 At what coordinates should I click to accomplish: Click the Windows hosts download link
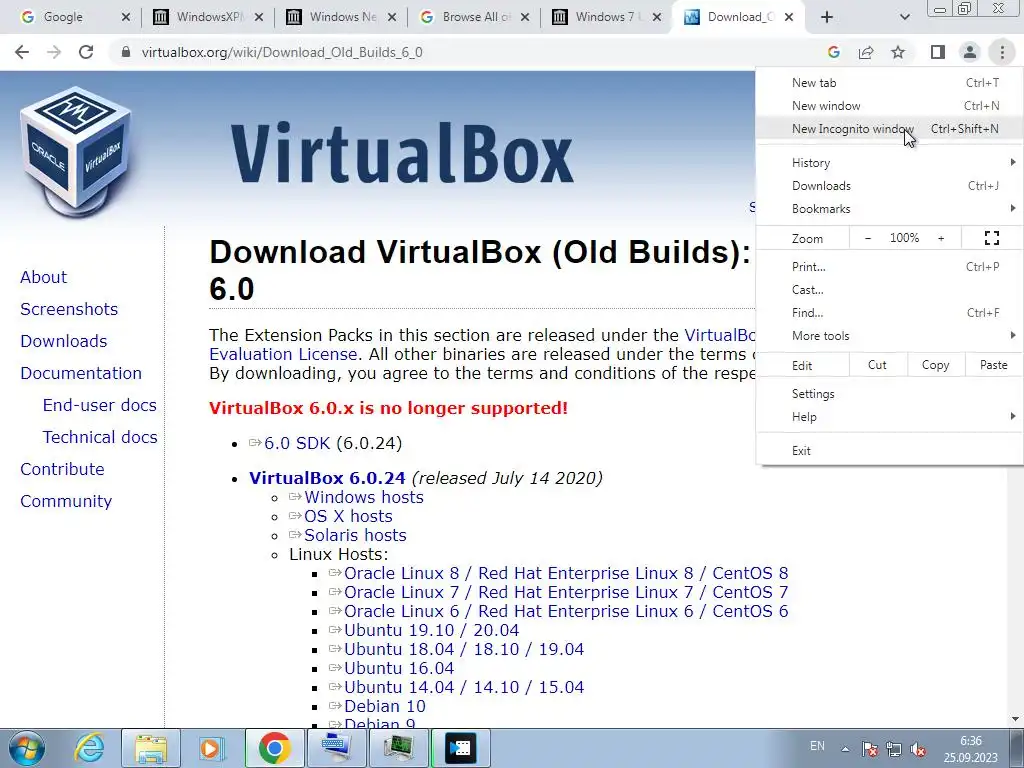(x=364, y=497)
